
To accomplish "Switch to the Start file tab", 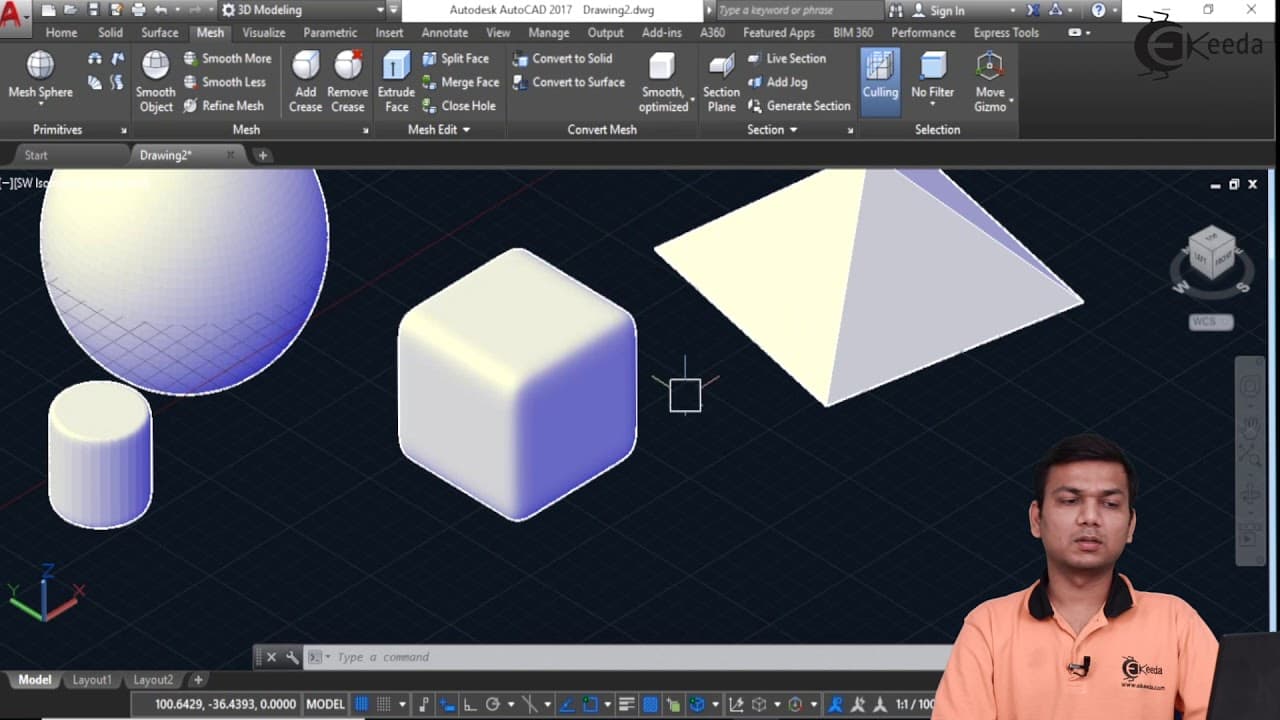I will pos(36,155).
